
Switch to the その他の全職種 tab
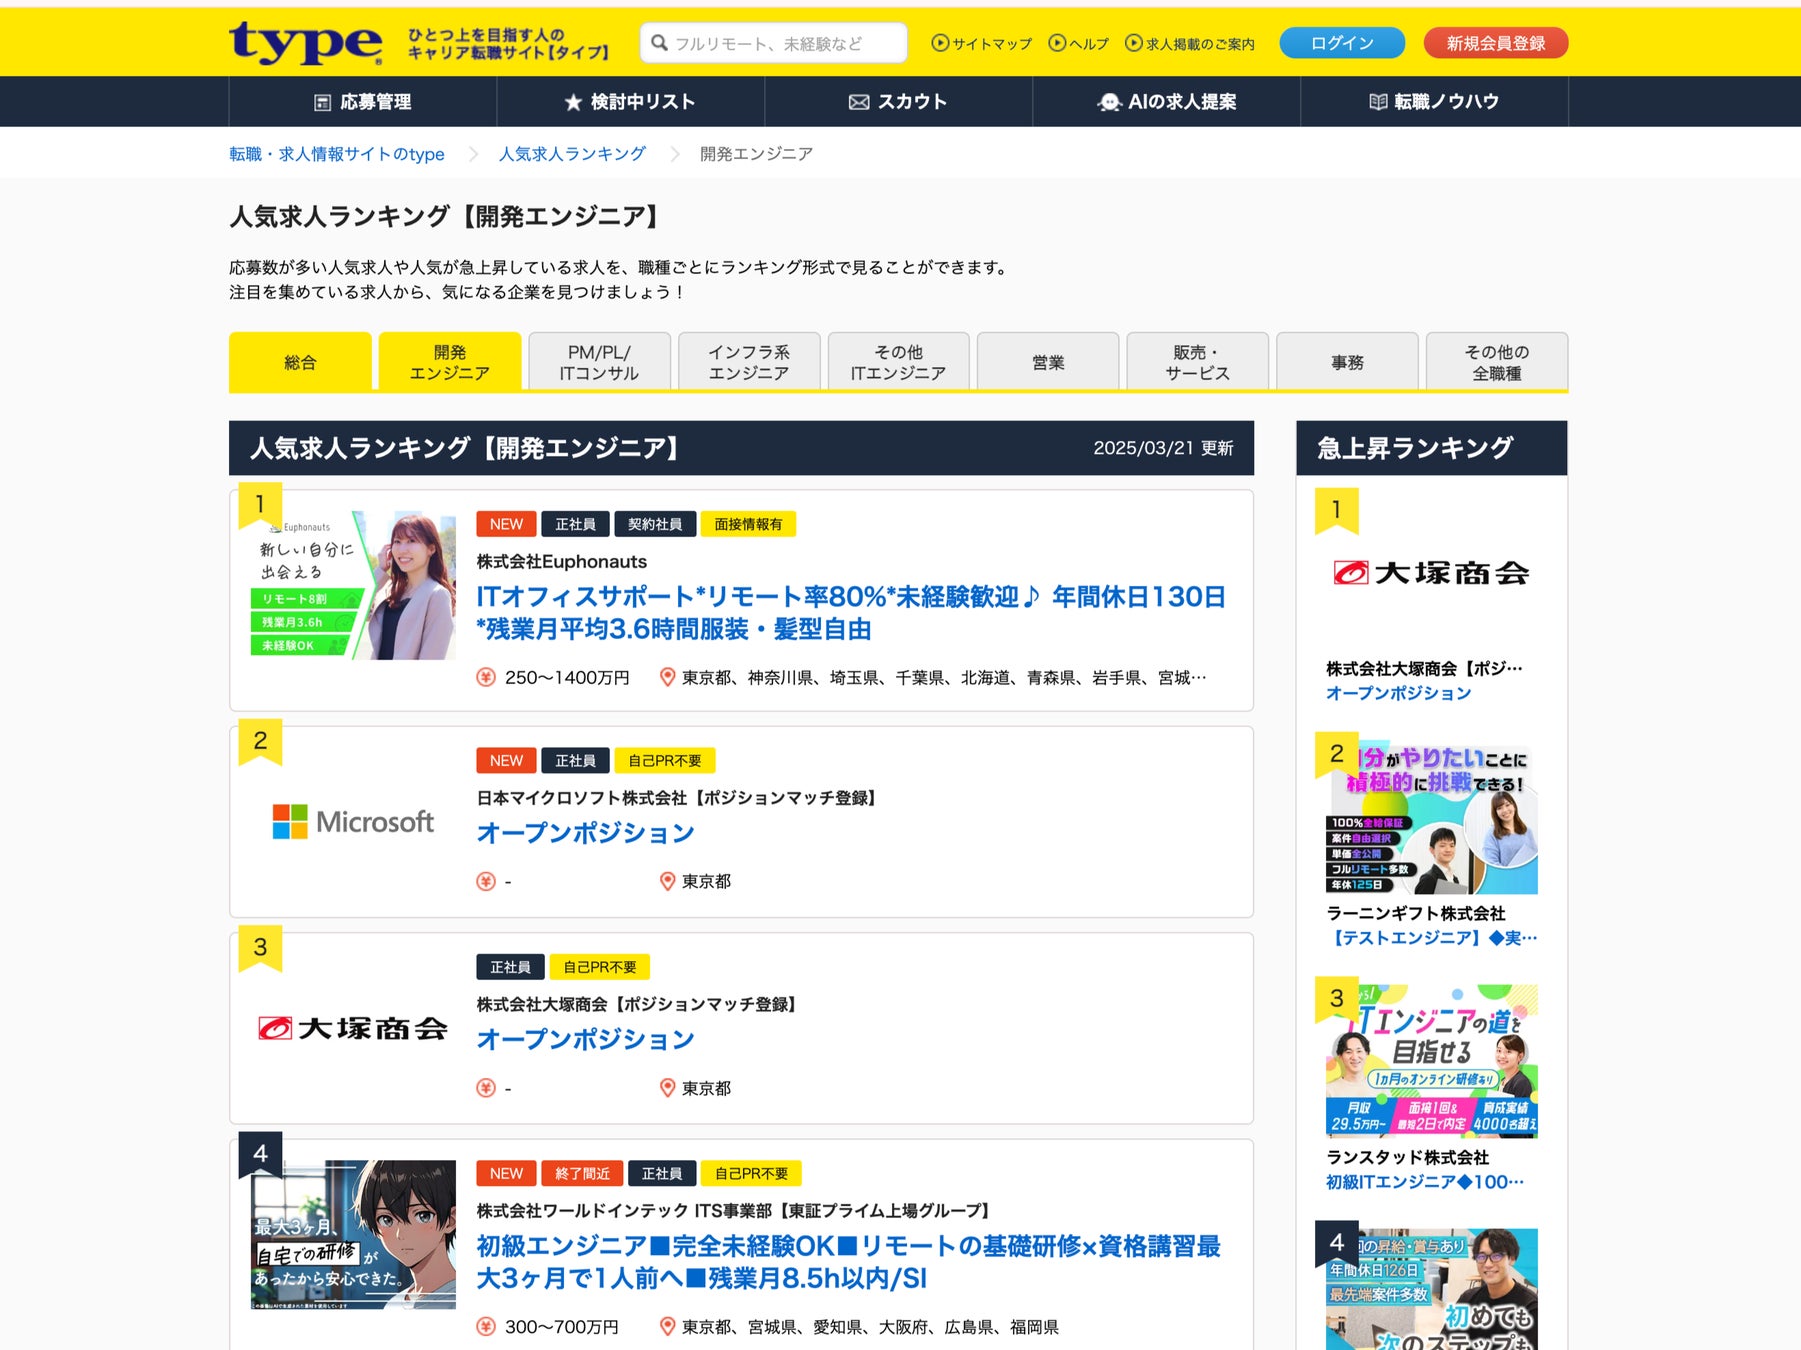pyautogui.click(x=1497, y=362)
